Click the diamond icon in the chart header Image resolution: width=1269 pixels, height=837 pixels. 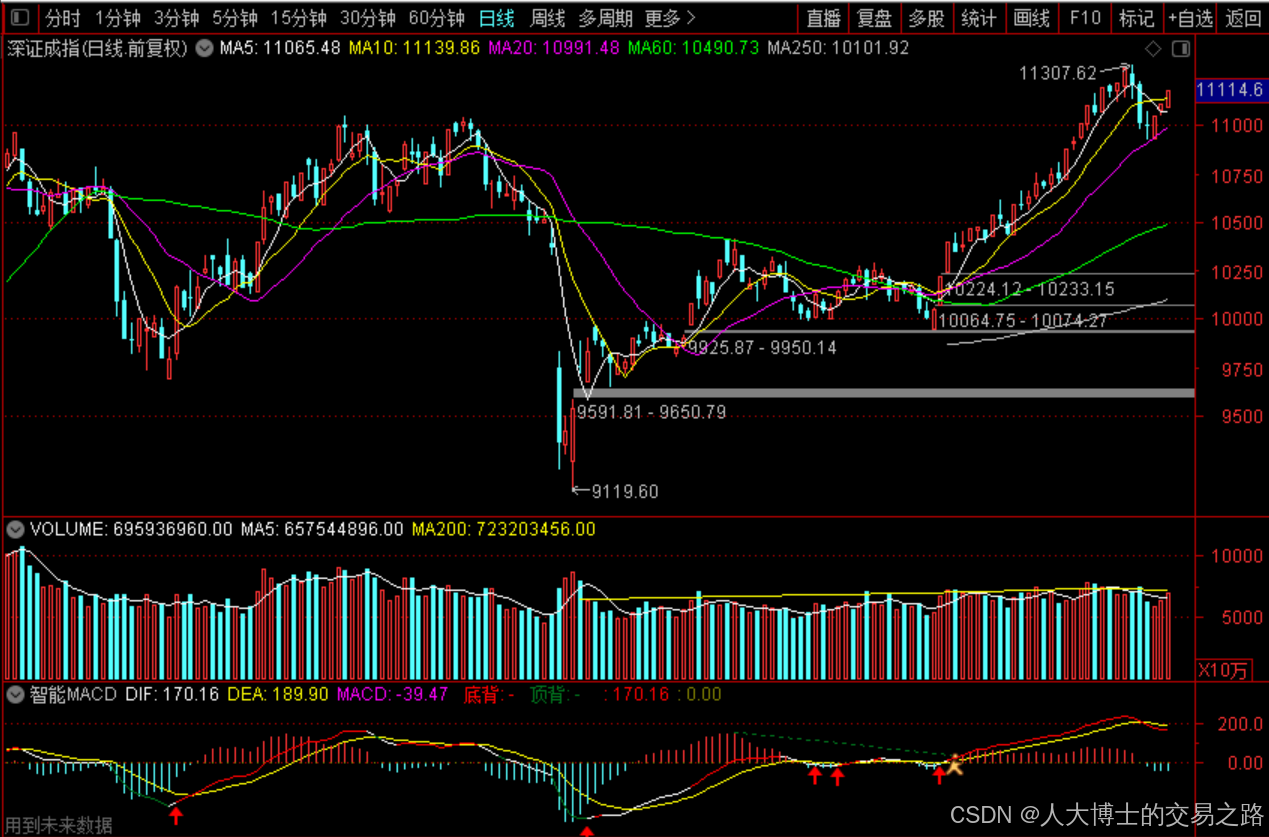click(1154, 49)
